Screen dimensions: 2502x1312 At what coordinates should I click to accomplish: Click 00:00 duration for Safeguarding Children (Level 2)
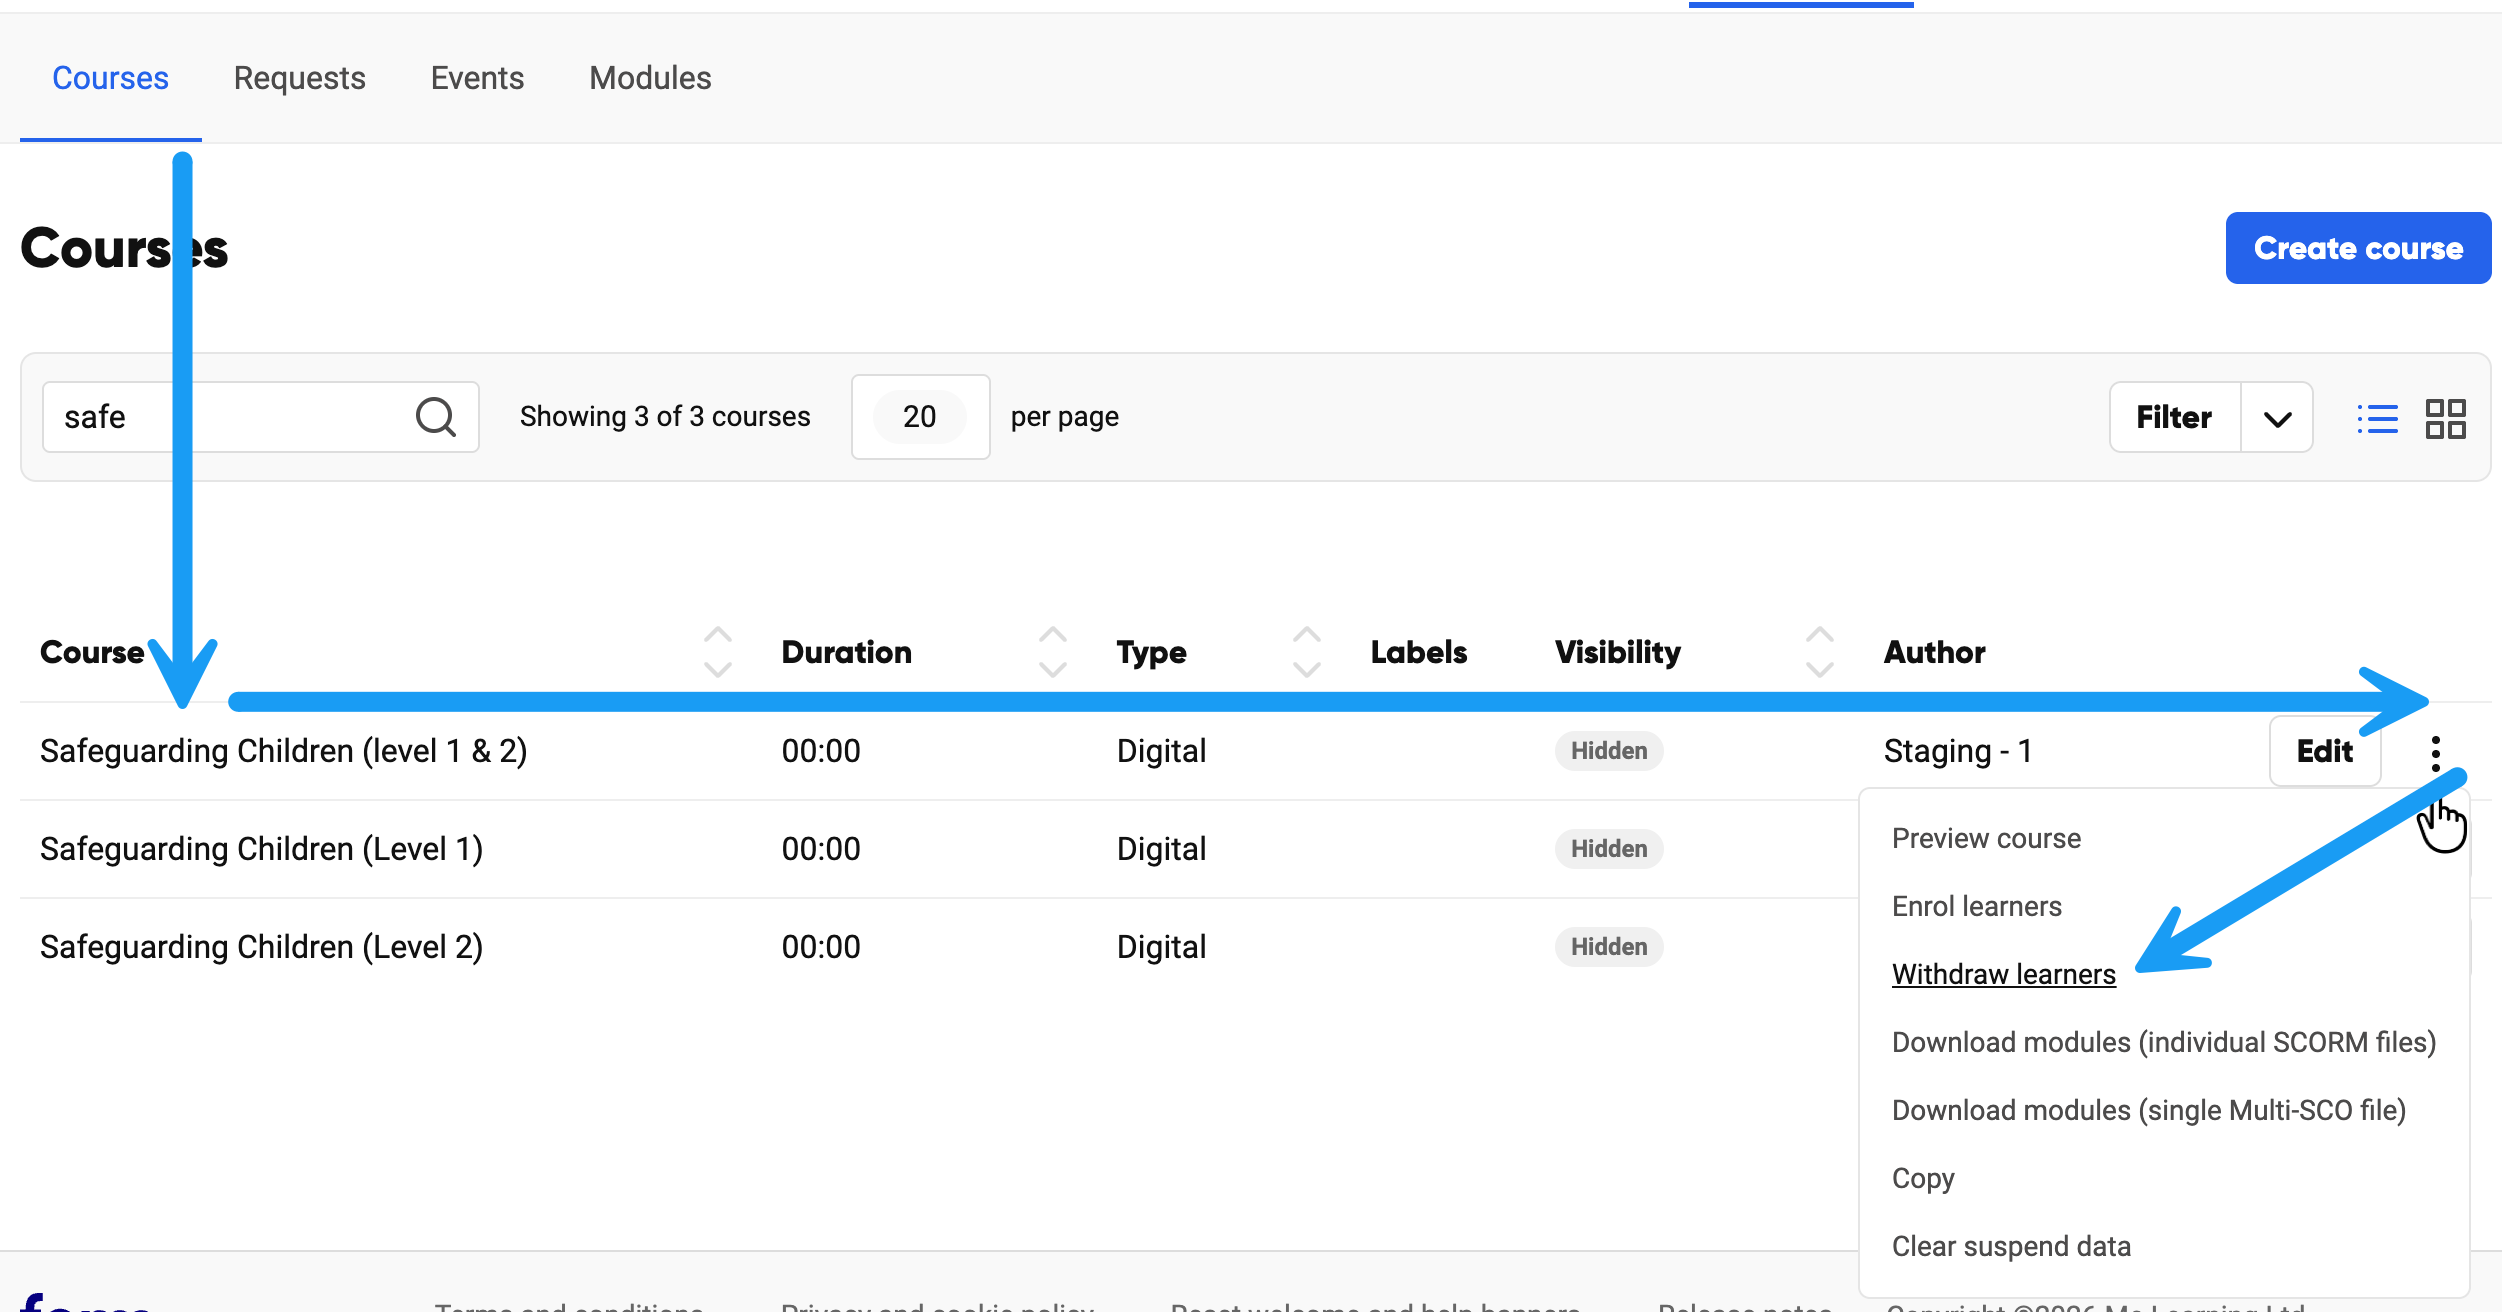(821, 947)
